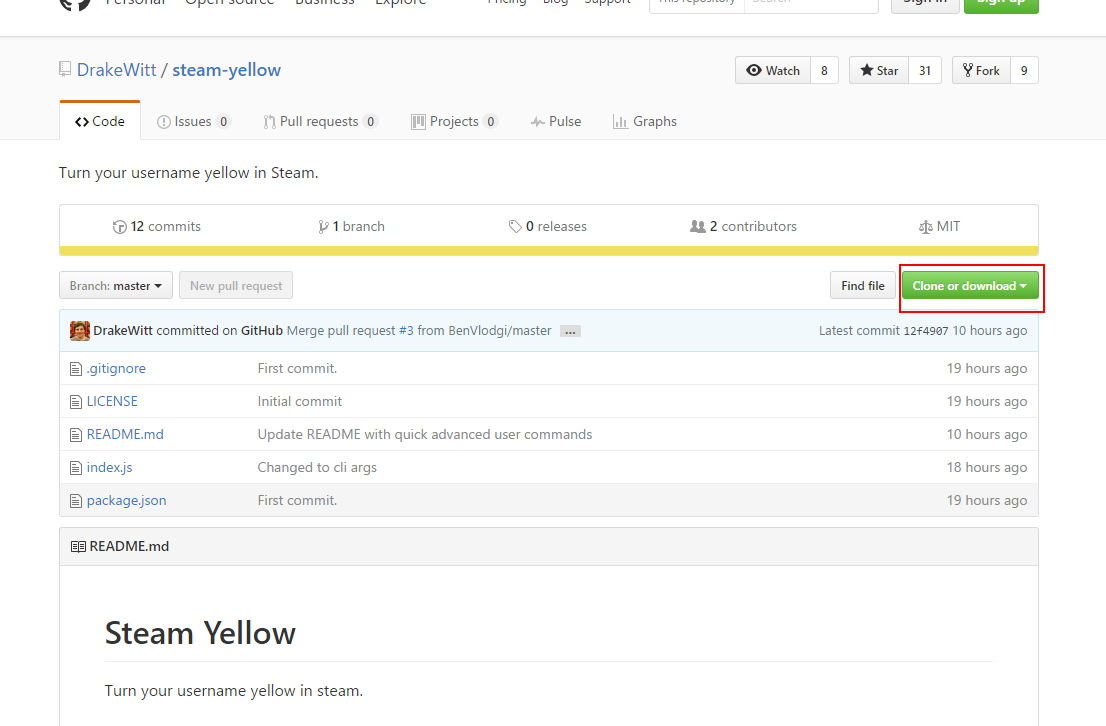Click '18 hours ago' on index.js row
The image size is (1106, 726).
coord(987,468)
